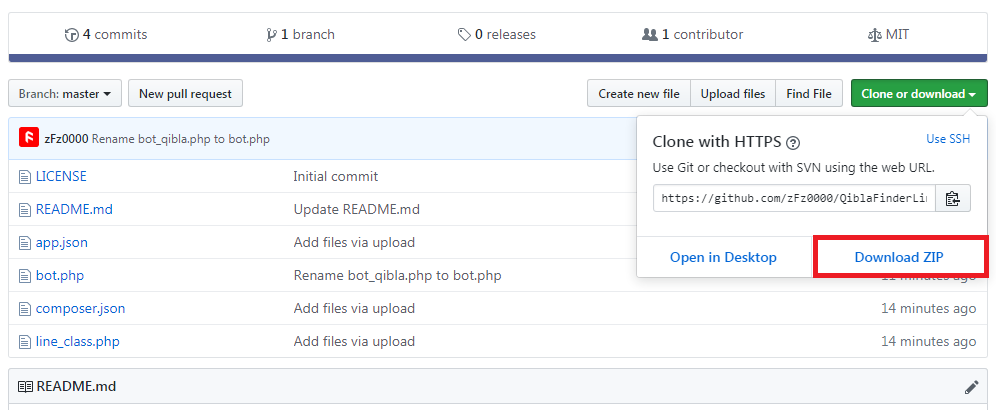This screenshot has width=996, height=410.
Task: Open the composer.json file
Action: pos(80,308)
